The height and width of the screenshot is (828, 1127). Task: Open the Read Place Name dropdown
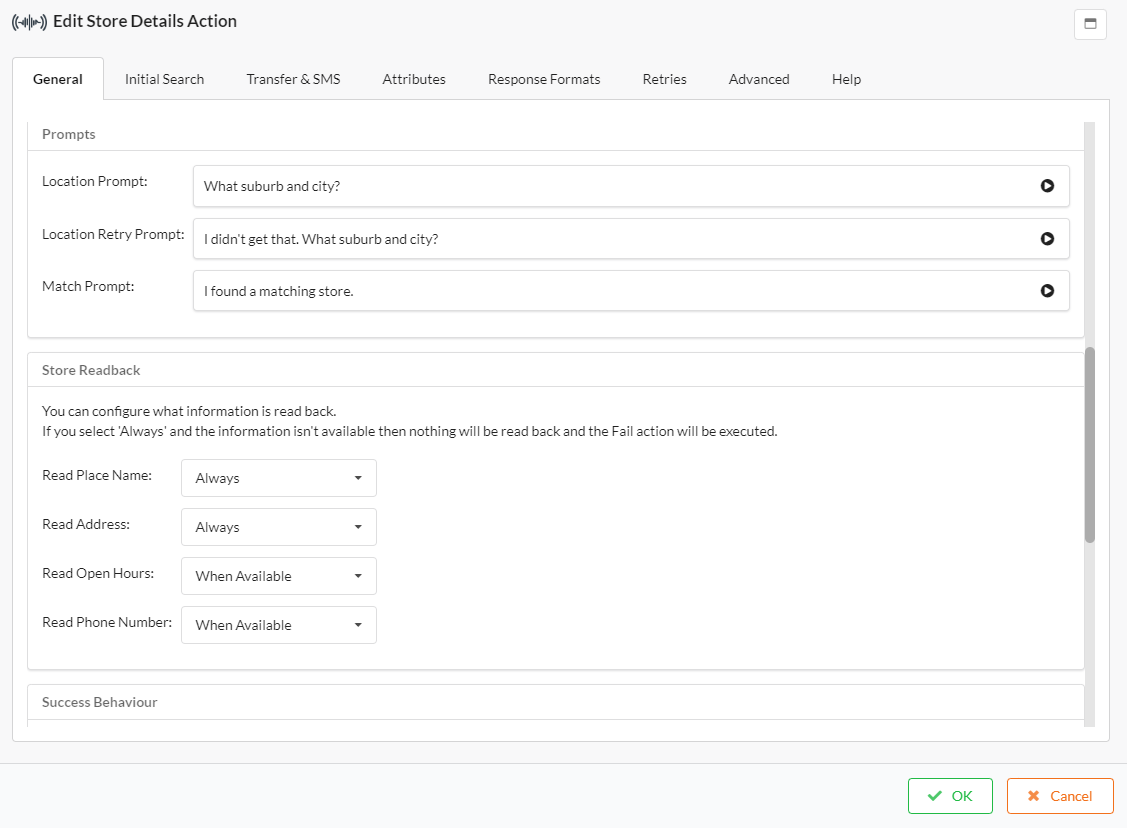pyautogui.click(x=278, y=478)
